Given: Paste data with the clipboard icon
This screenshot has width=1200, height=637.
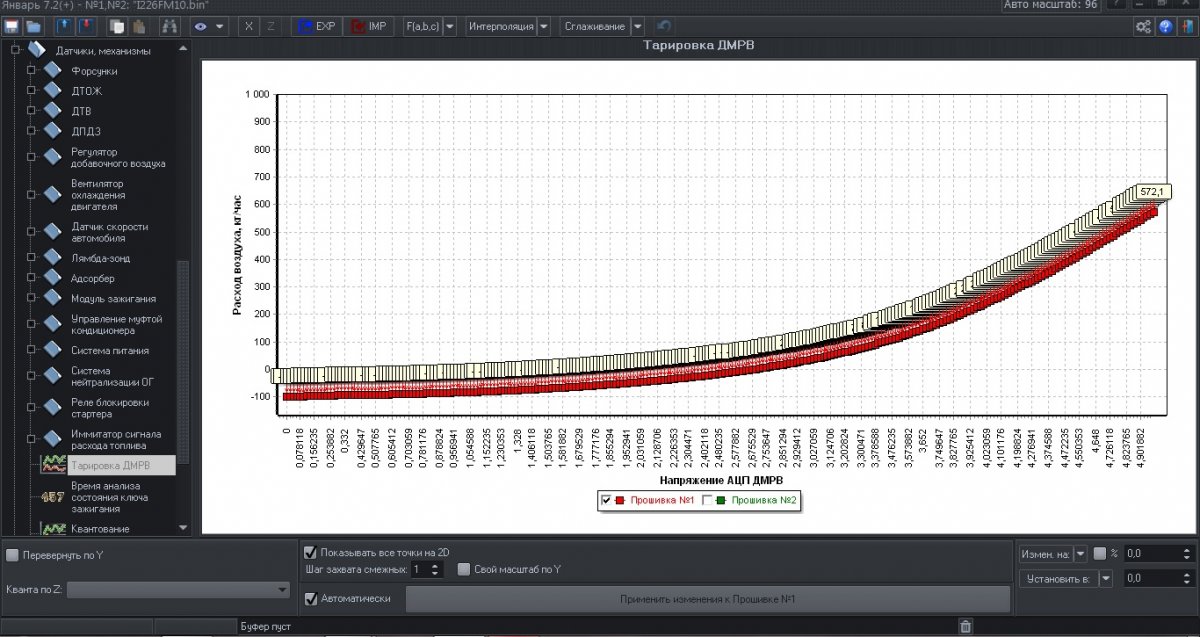Looking at the screenshot, I should pyautogui.click(x=137, y=26).
